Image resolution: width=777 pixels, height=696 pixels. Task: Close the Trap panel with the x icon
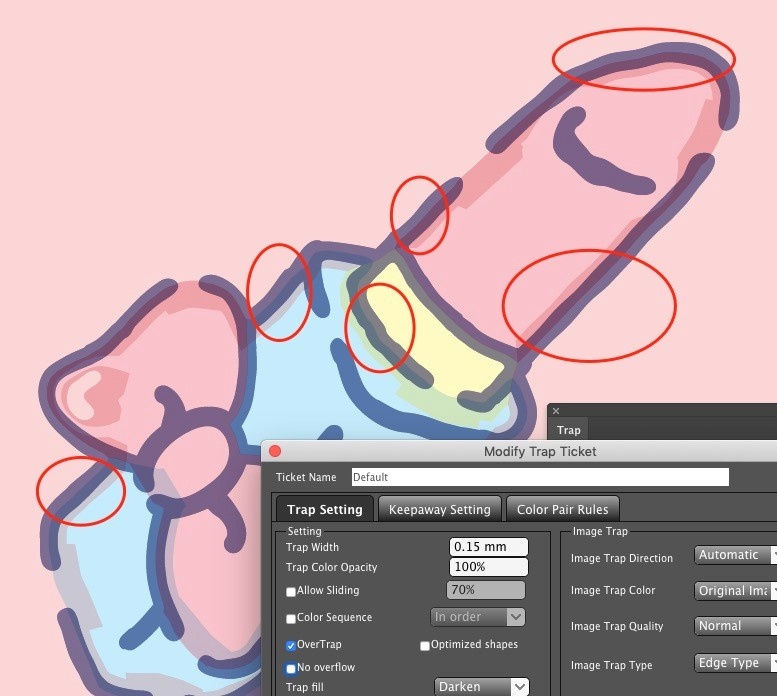(556, 411)
